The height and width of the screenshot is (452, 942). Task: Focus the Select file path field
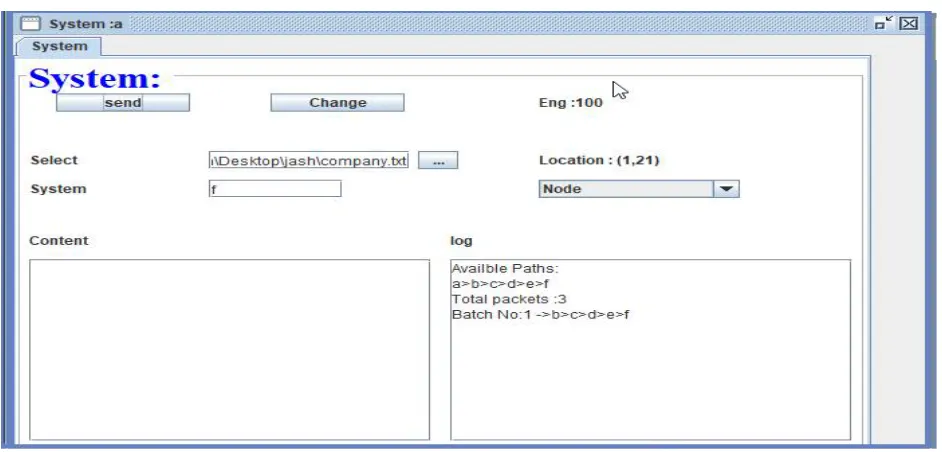click(309, 160)
